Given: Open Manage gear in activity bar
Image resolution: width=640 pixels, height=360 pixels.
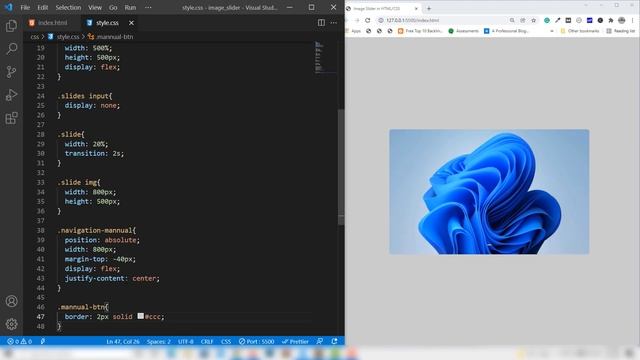Looking at the screenshot, I should [x=11, y=324].
